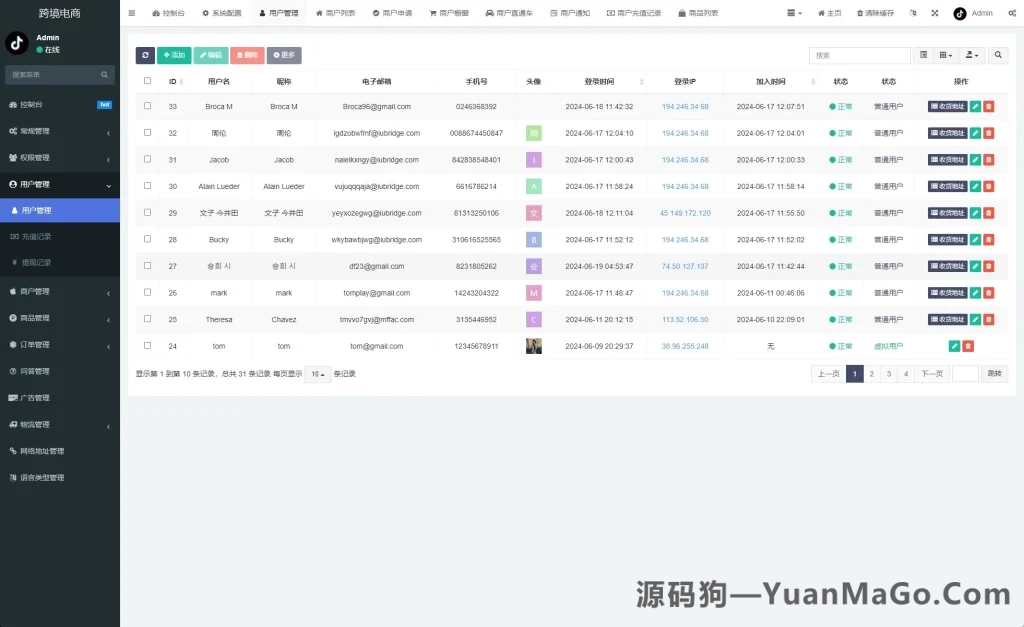Click the gear settings icon at top right
1024x627 pixels.
click(1013, 13)
